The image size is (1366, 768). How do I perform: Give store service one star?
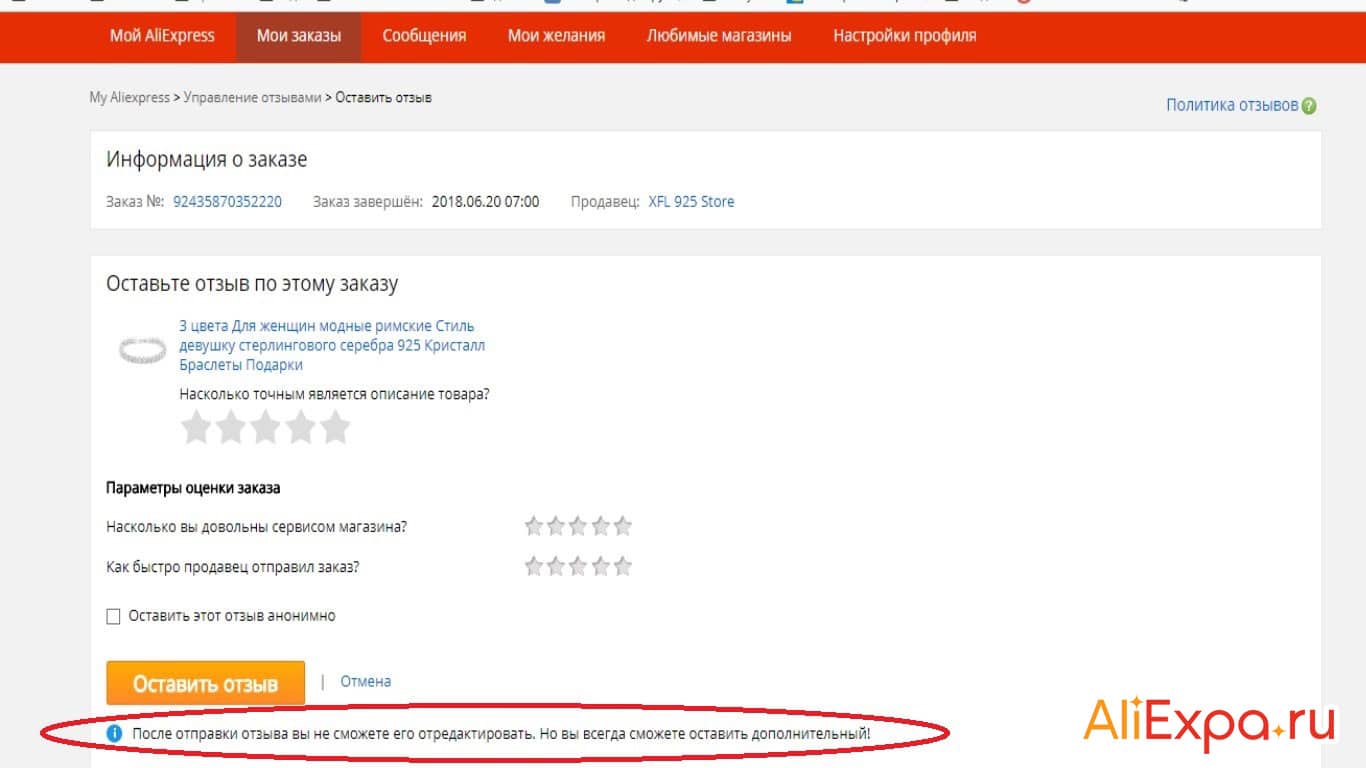pyautogui.click(x=534, y=526)
